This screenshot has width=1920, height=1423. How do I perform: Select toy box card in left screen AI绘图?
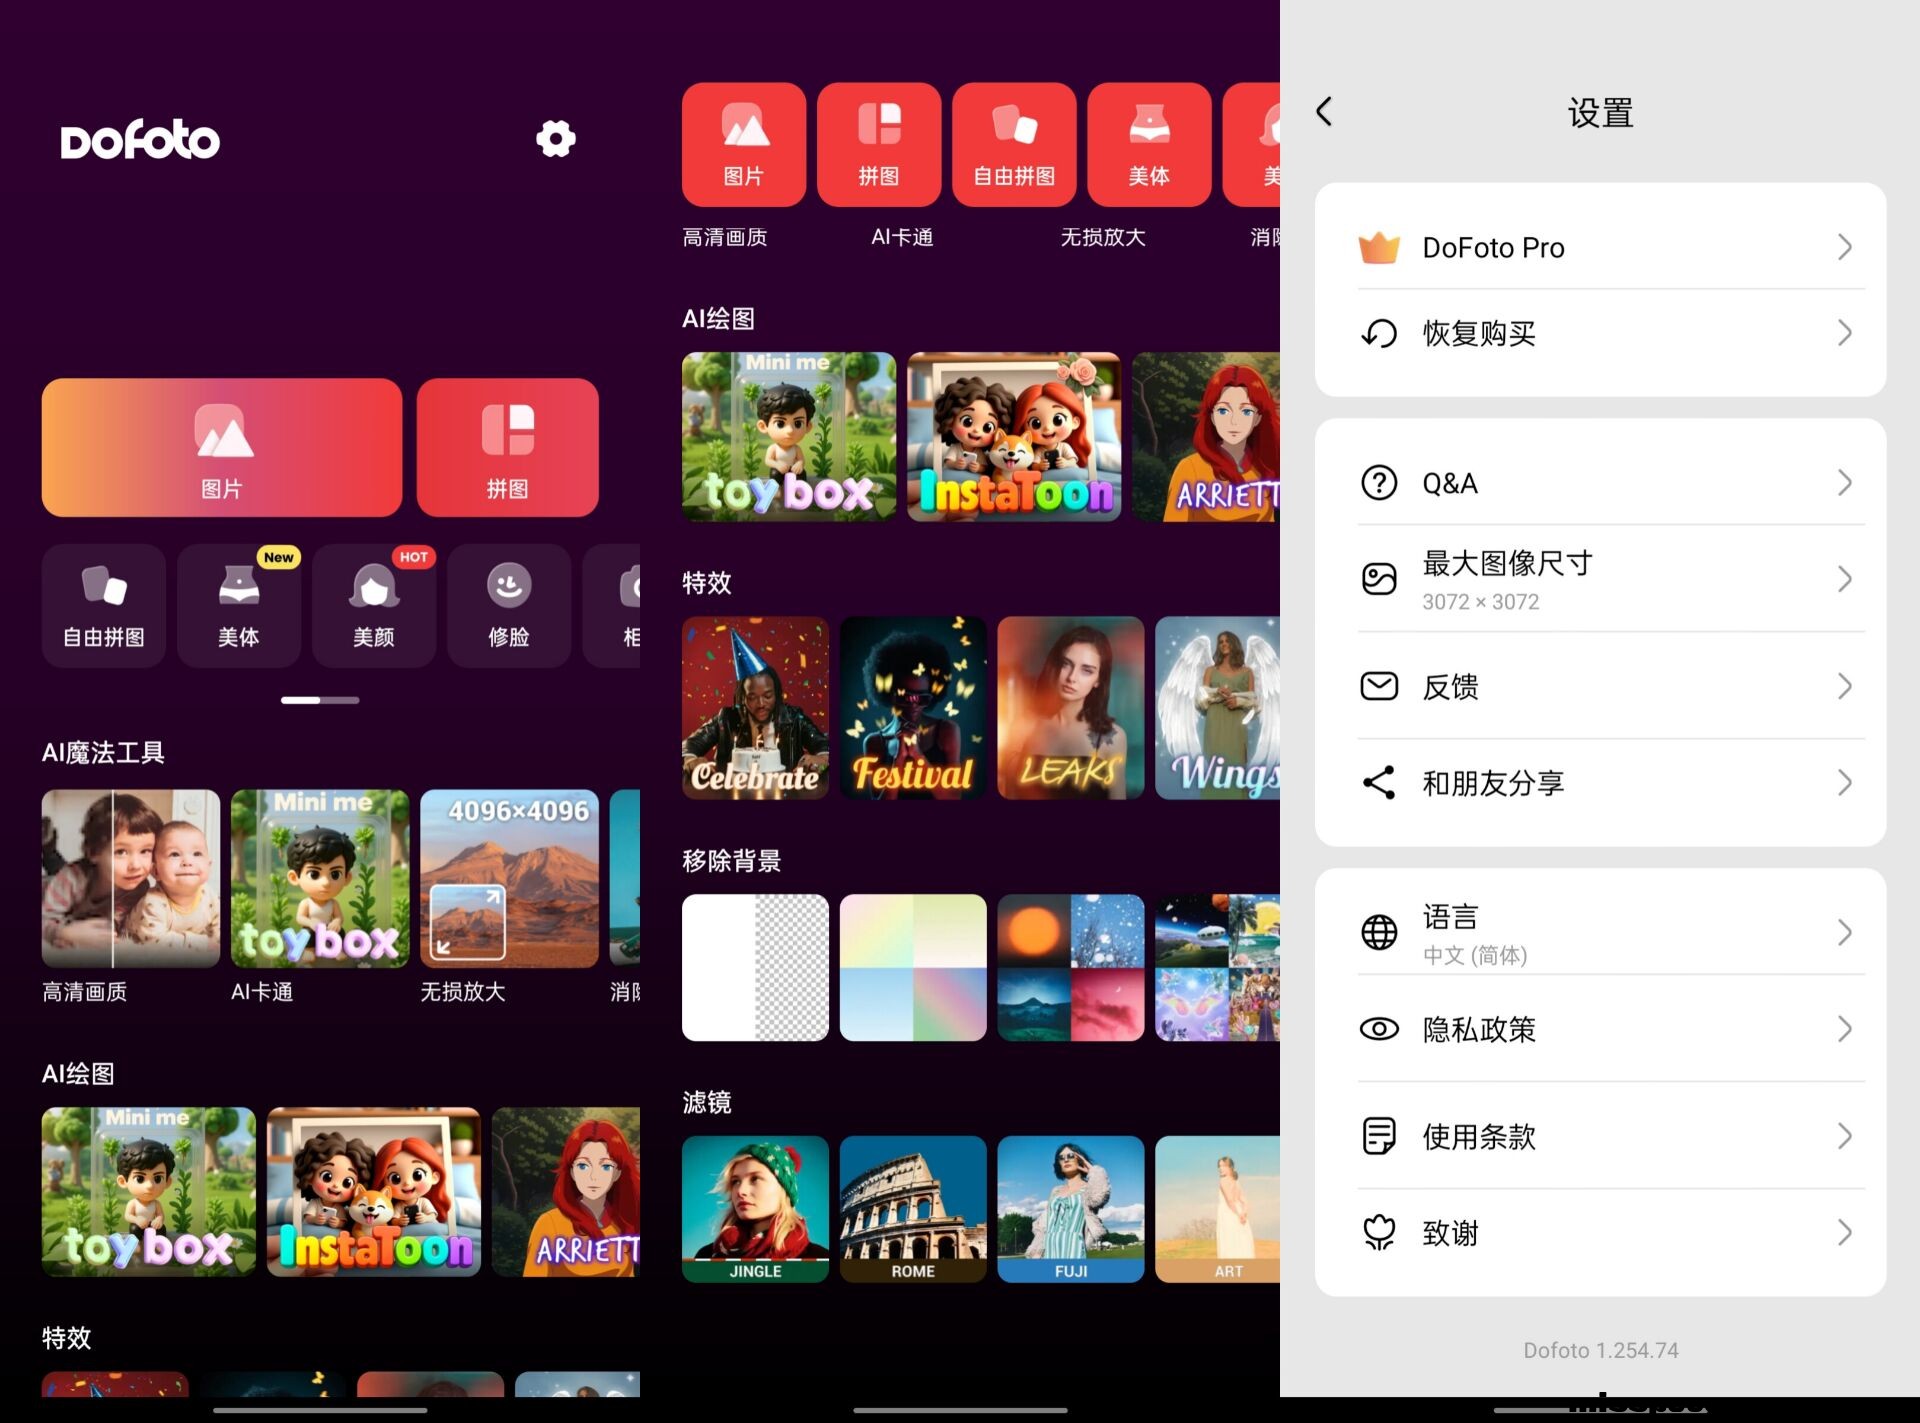149,1191
